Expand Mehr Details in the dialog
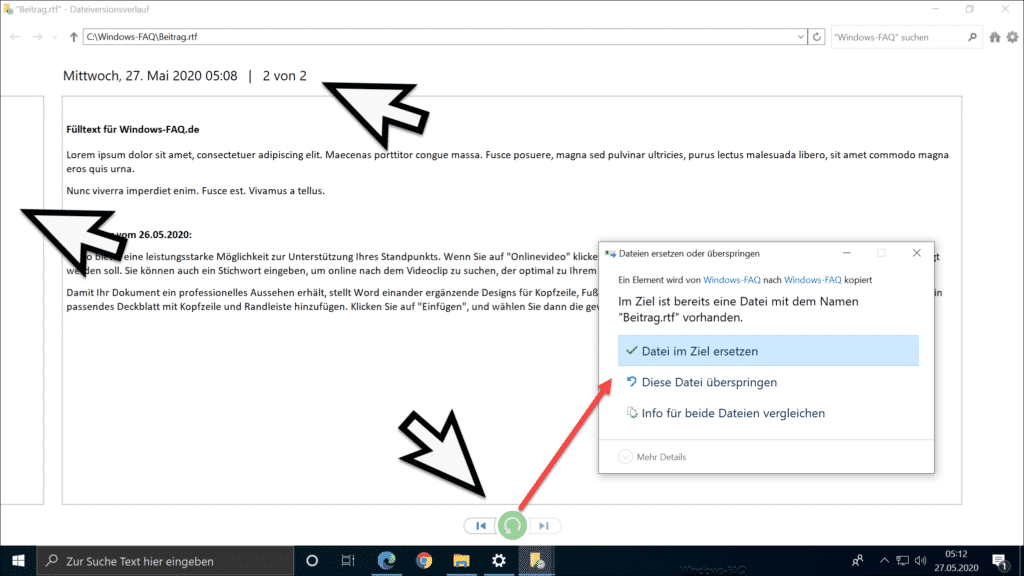The height and width of the screenshot is (576, 1024). (652, 456)
